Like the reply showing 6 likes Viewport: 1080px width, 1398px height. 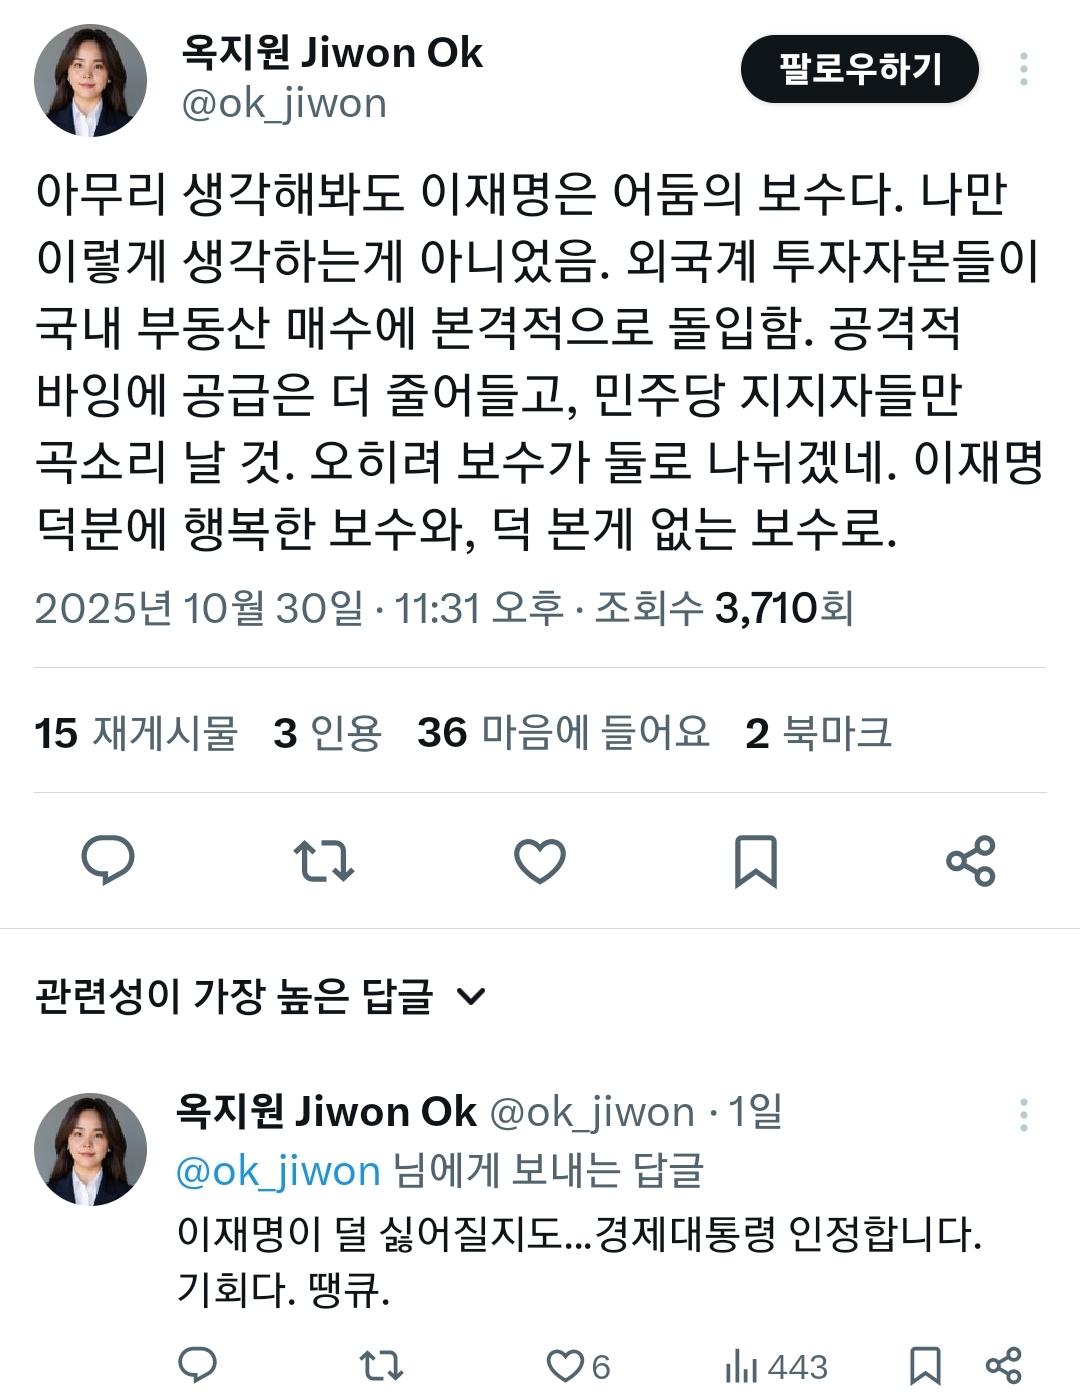(x=578, y=1365)
